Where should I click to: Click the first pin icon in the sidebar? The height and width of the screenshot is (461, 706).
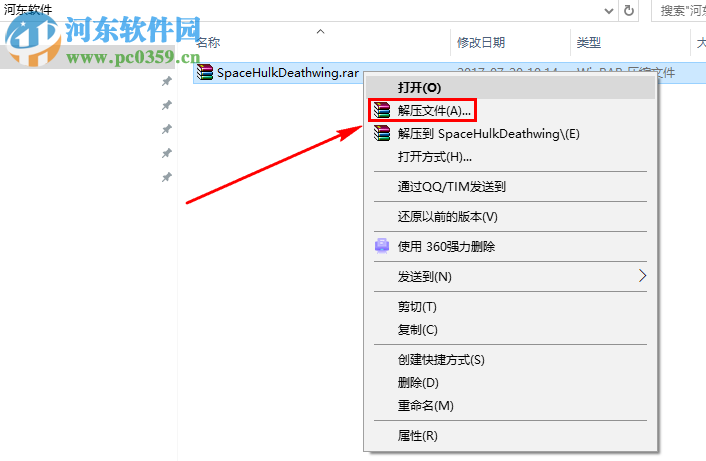pyautogui.click(x=167, y=81)
